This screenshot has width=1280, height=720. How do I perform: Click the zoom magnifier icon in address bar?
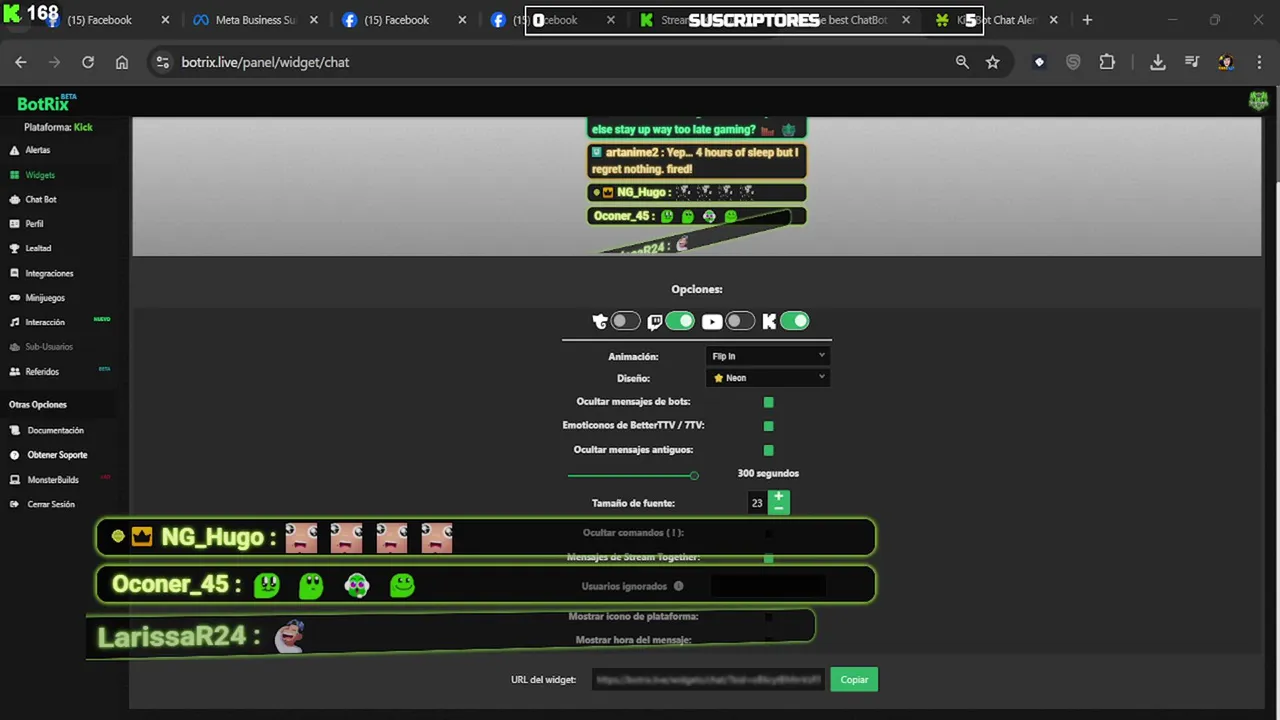[x=962, y=62]
